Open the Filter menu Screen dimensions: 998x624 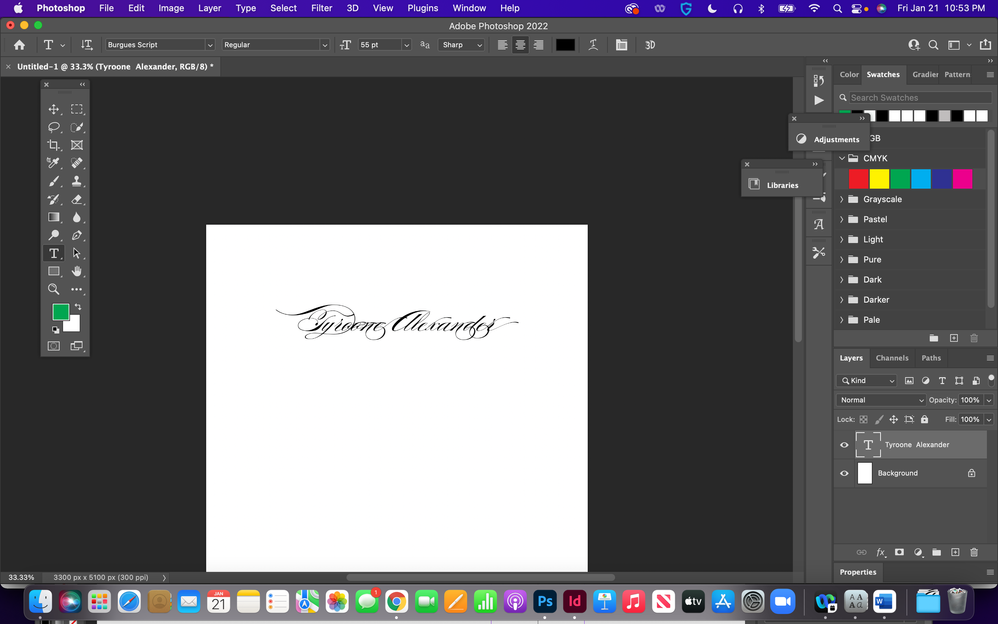click(321, 7)
